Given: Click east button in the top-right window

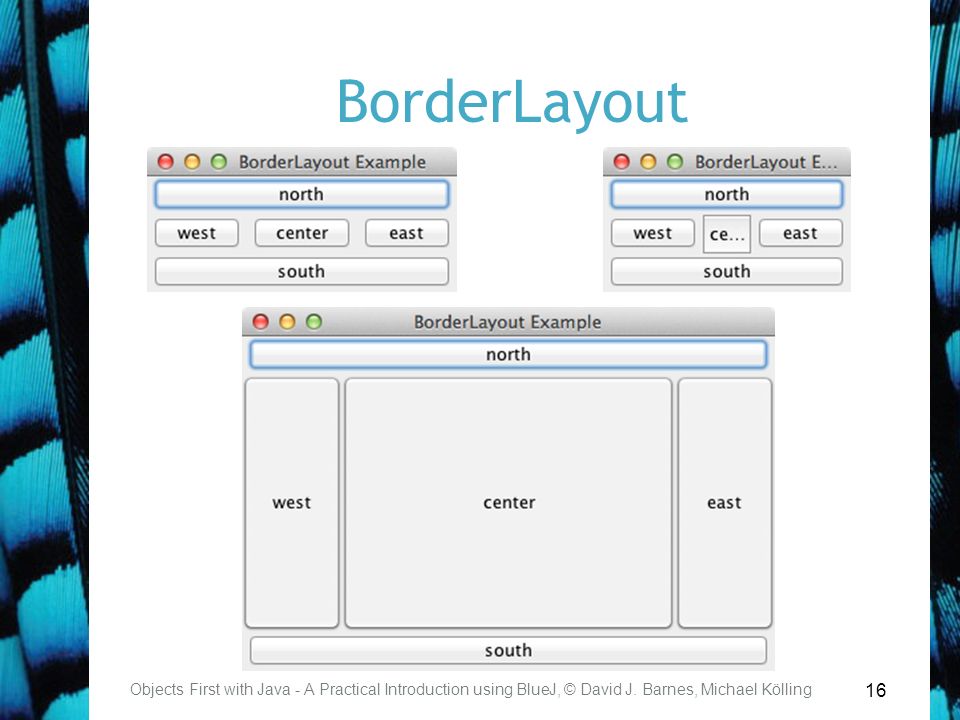Looking at the screenshot, I should pos(801,233).
